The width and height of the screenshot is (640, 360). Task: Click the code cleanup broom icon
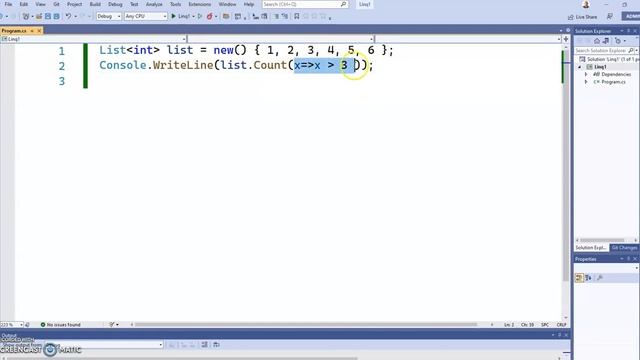click(x=112, y=325)
